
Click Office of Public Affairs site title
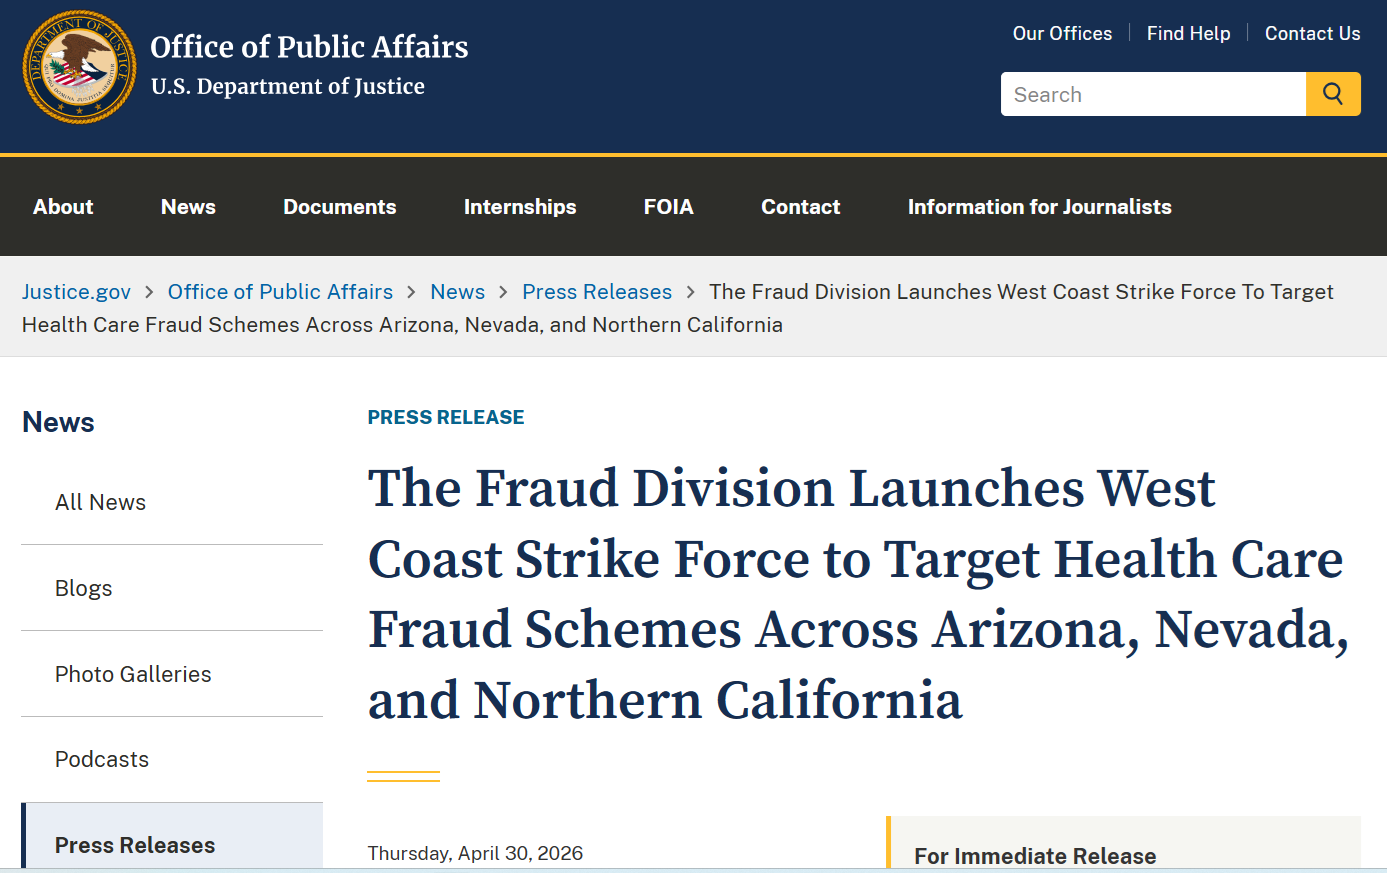click(x=309, y=47)
